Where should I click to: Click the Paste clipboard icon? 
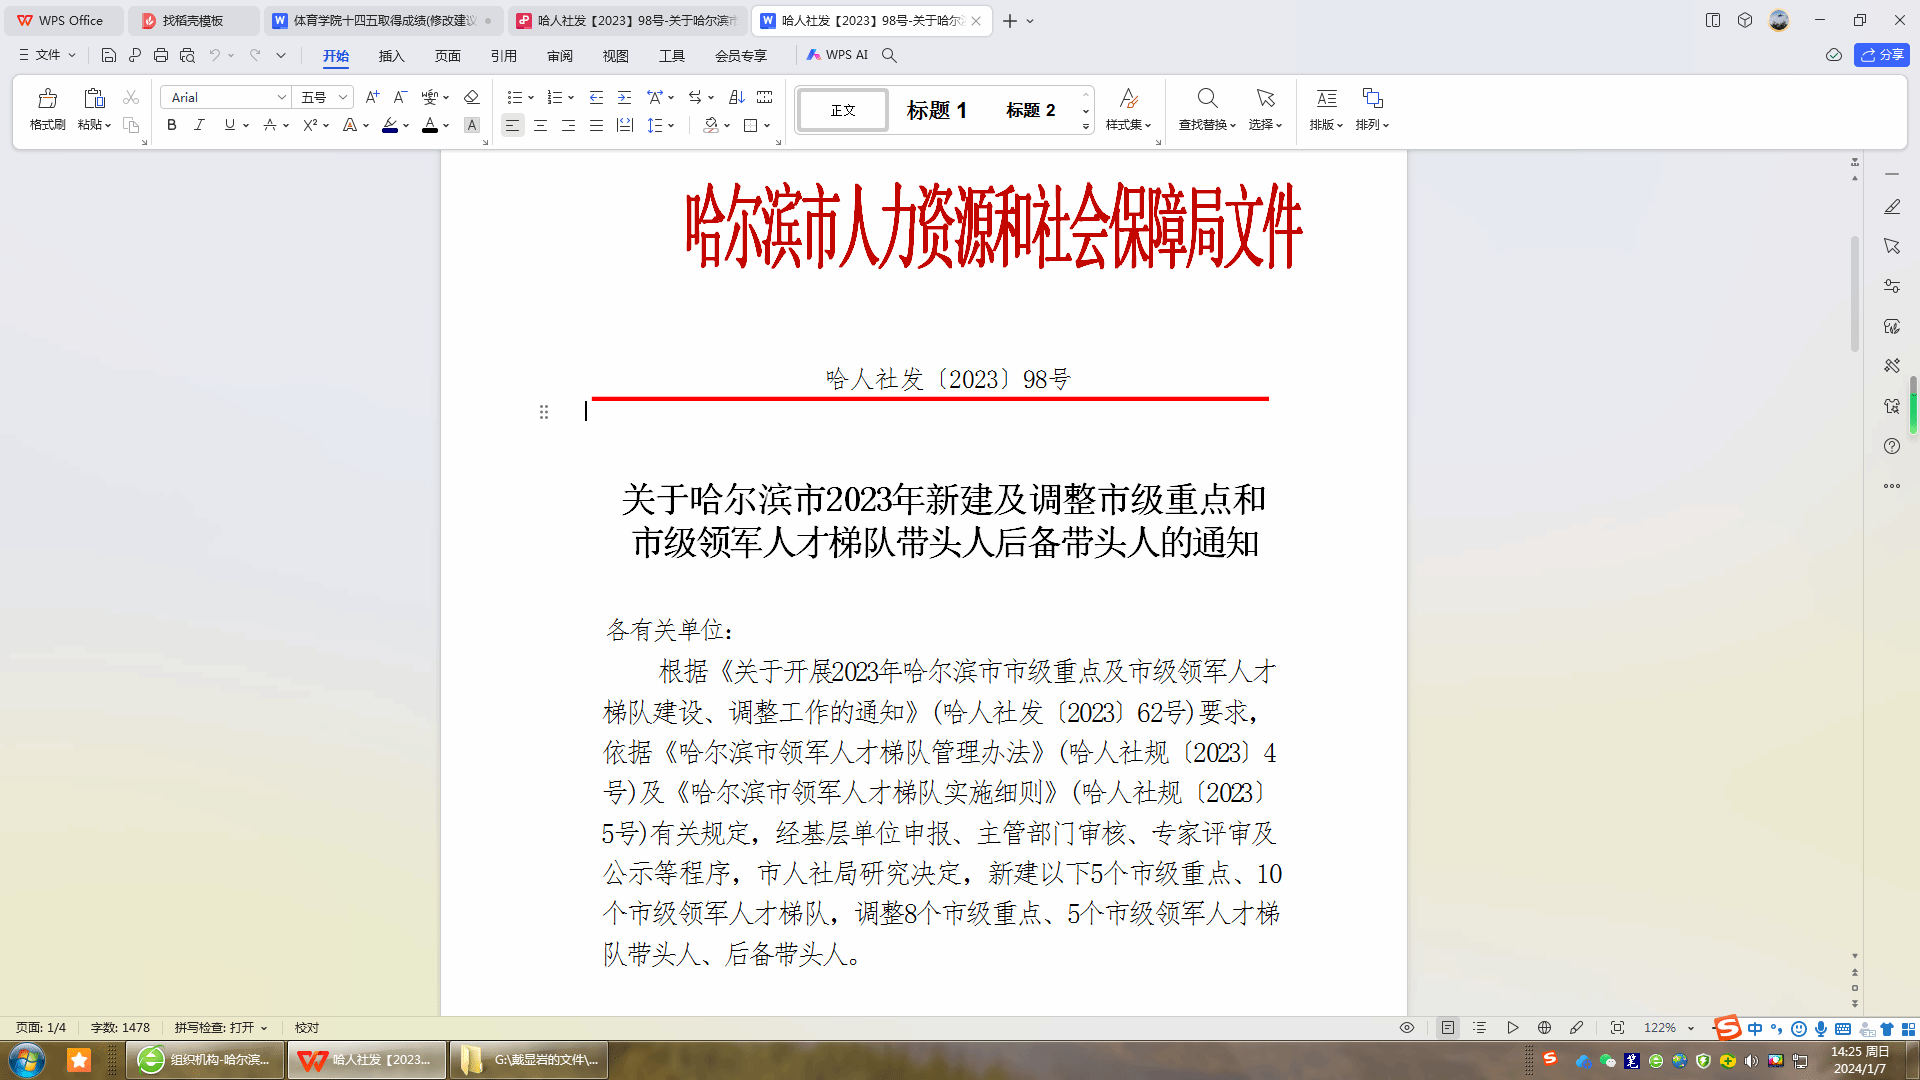click(x=94, y=99)
